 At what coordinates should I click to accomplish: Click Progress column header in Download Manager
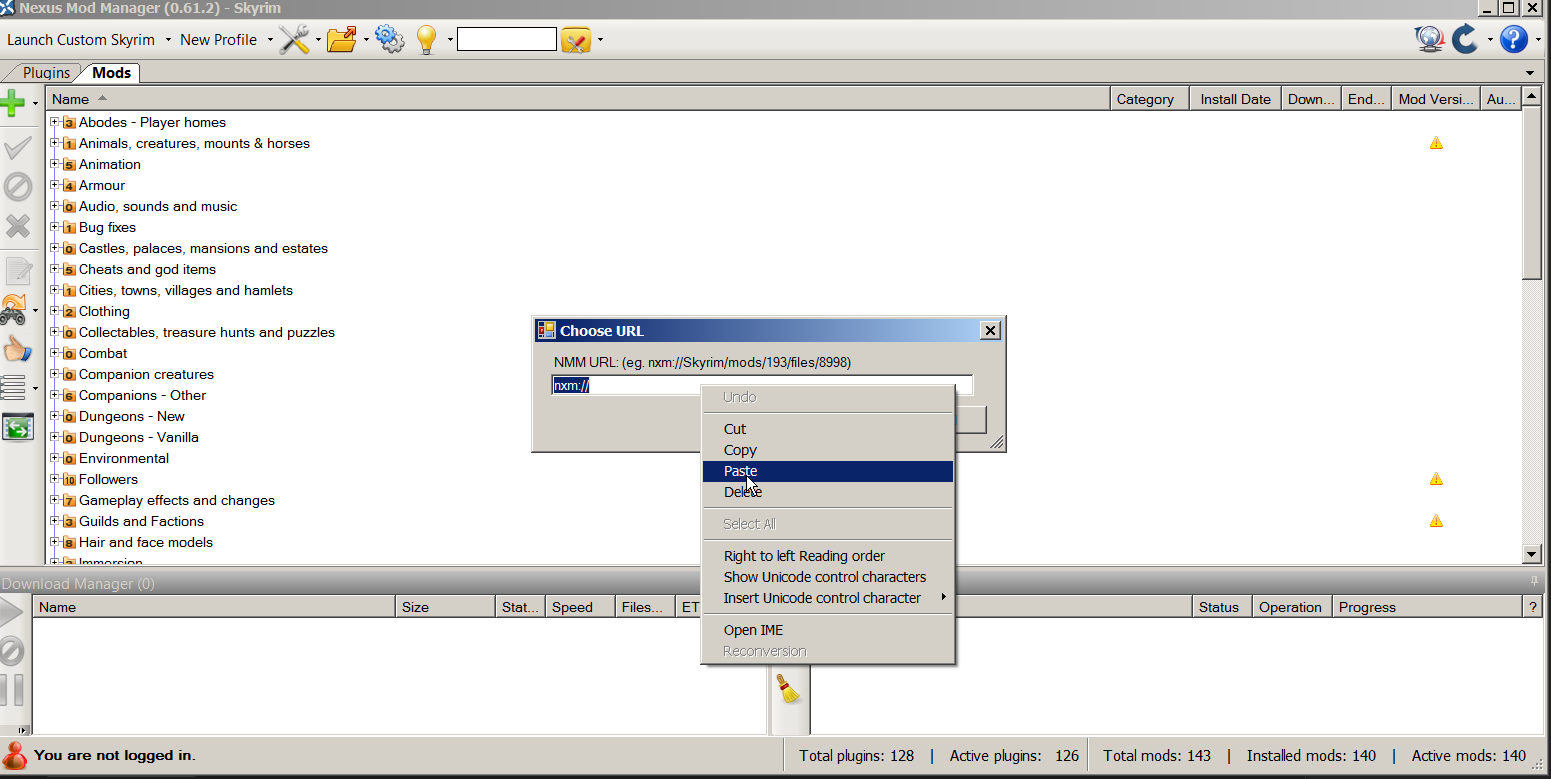(x=1426, y=607)
